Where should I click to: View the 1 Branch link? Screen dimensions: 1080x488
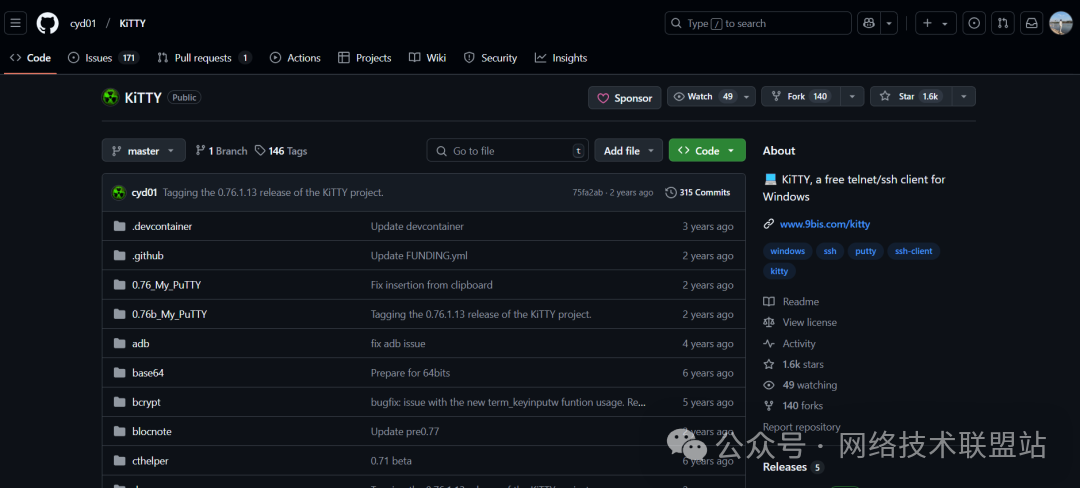click(221, 151)
